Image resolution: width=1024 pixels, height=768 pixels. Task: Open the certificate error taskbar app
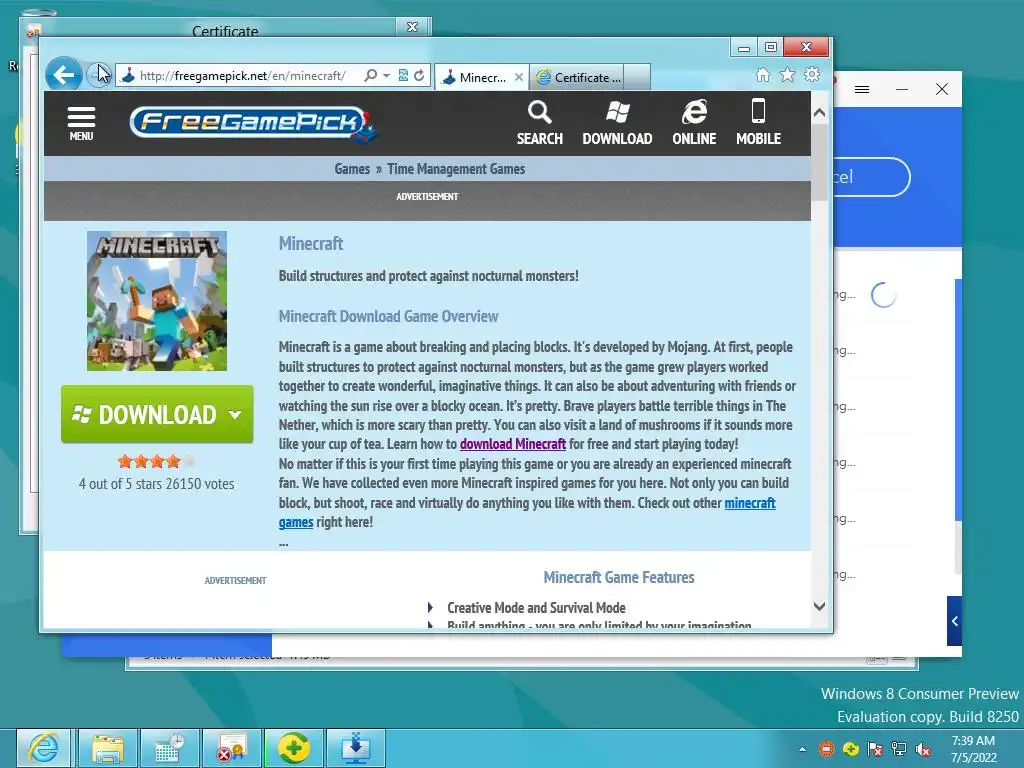click(231, 748)
